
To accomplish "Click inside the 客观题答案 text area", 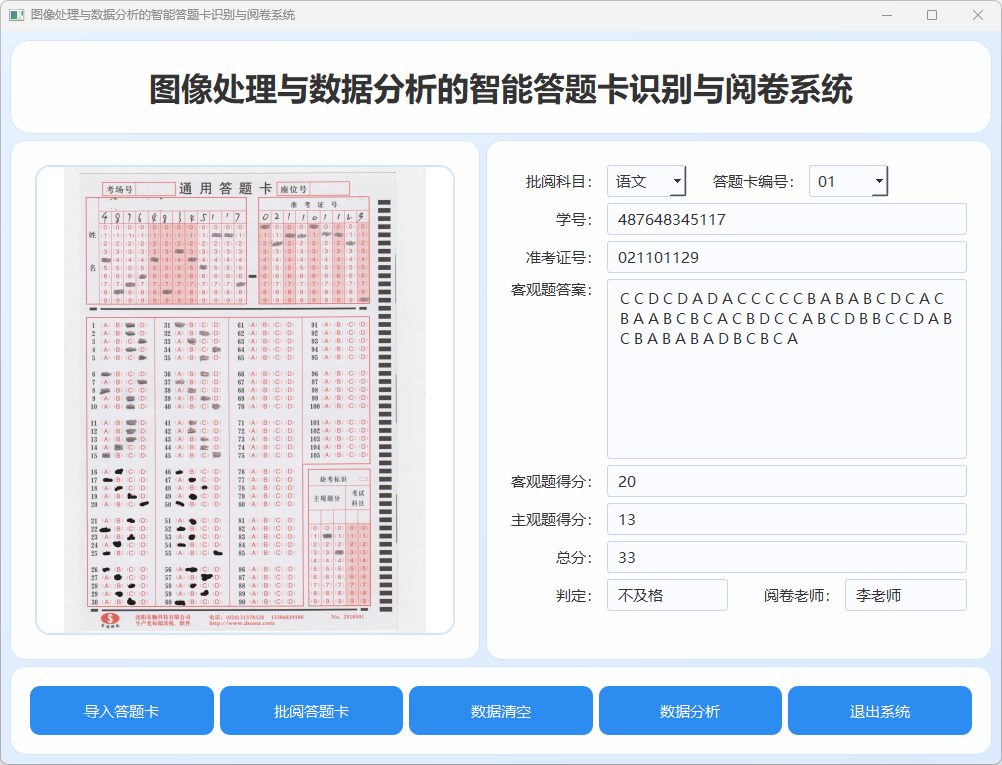I will 786,368.
